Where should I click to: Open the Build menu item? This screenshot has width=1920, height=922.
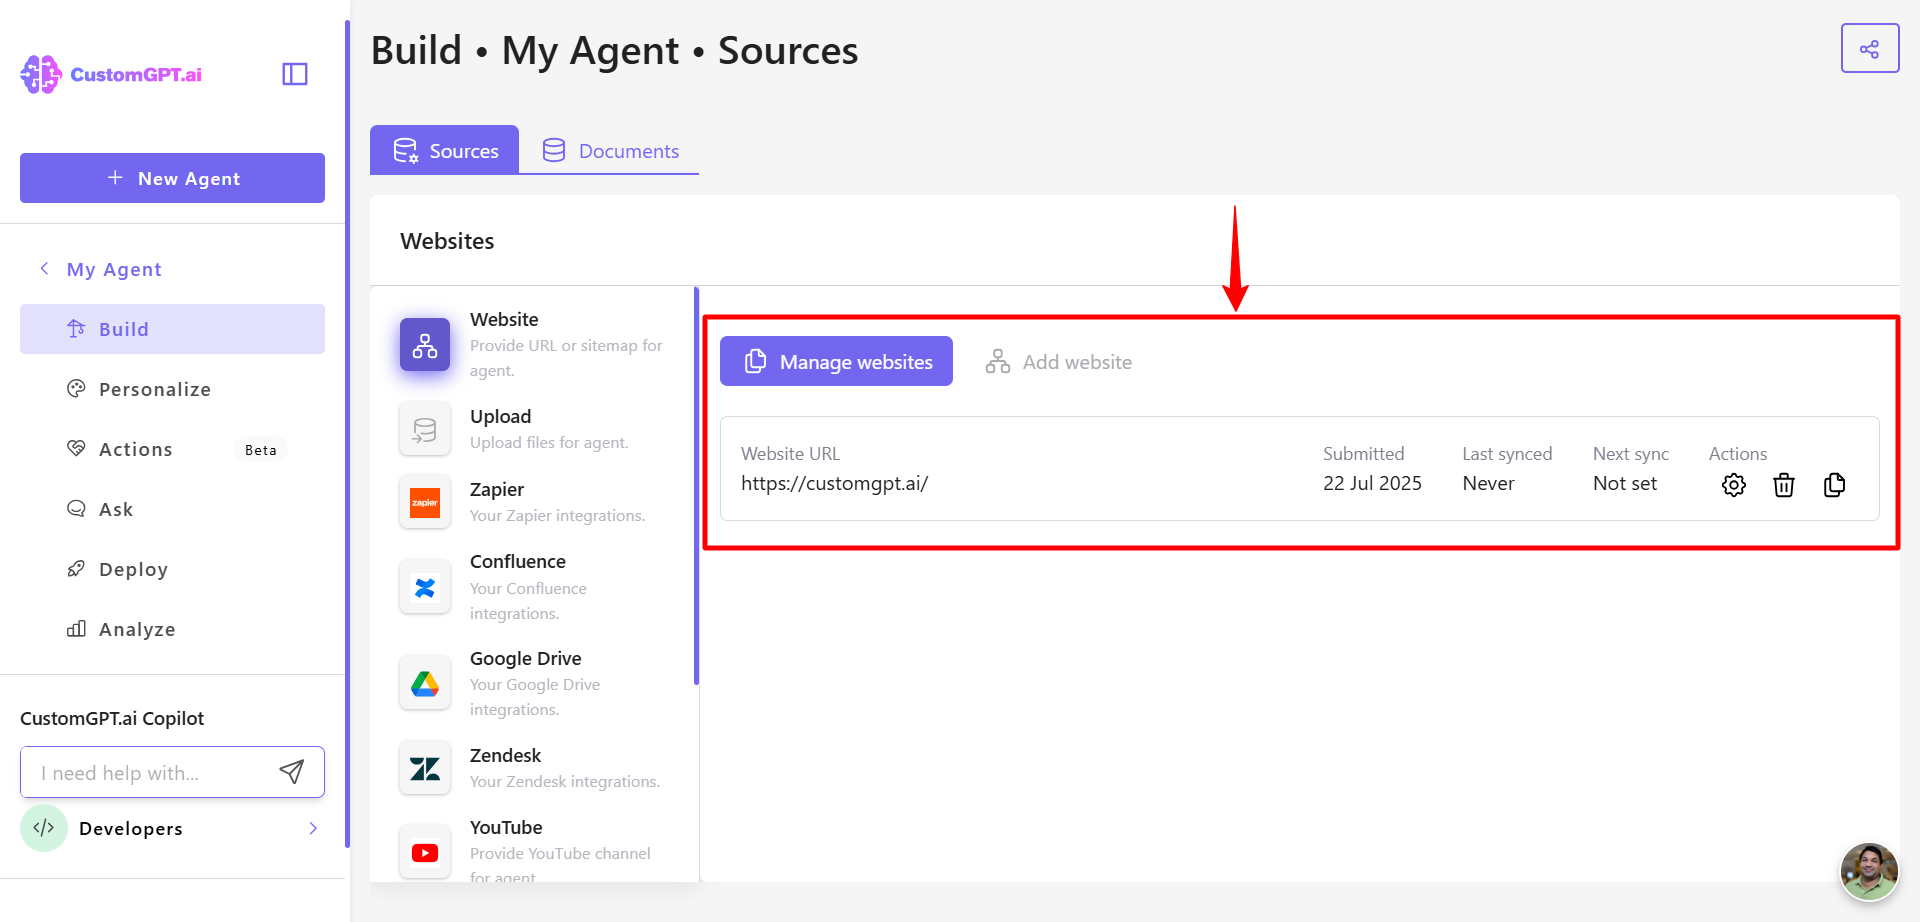click(172, 329)
